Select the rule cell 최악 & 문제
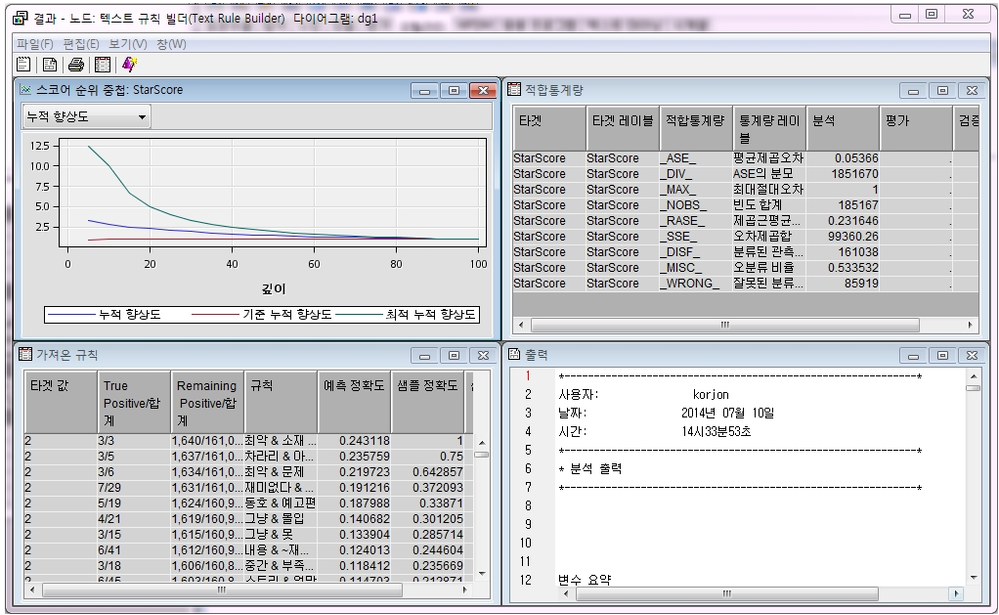The width and height of the screenshot is (999, 615). [x=280, y=472]
